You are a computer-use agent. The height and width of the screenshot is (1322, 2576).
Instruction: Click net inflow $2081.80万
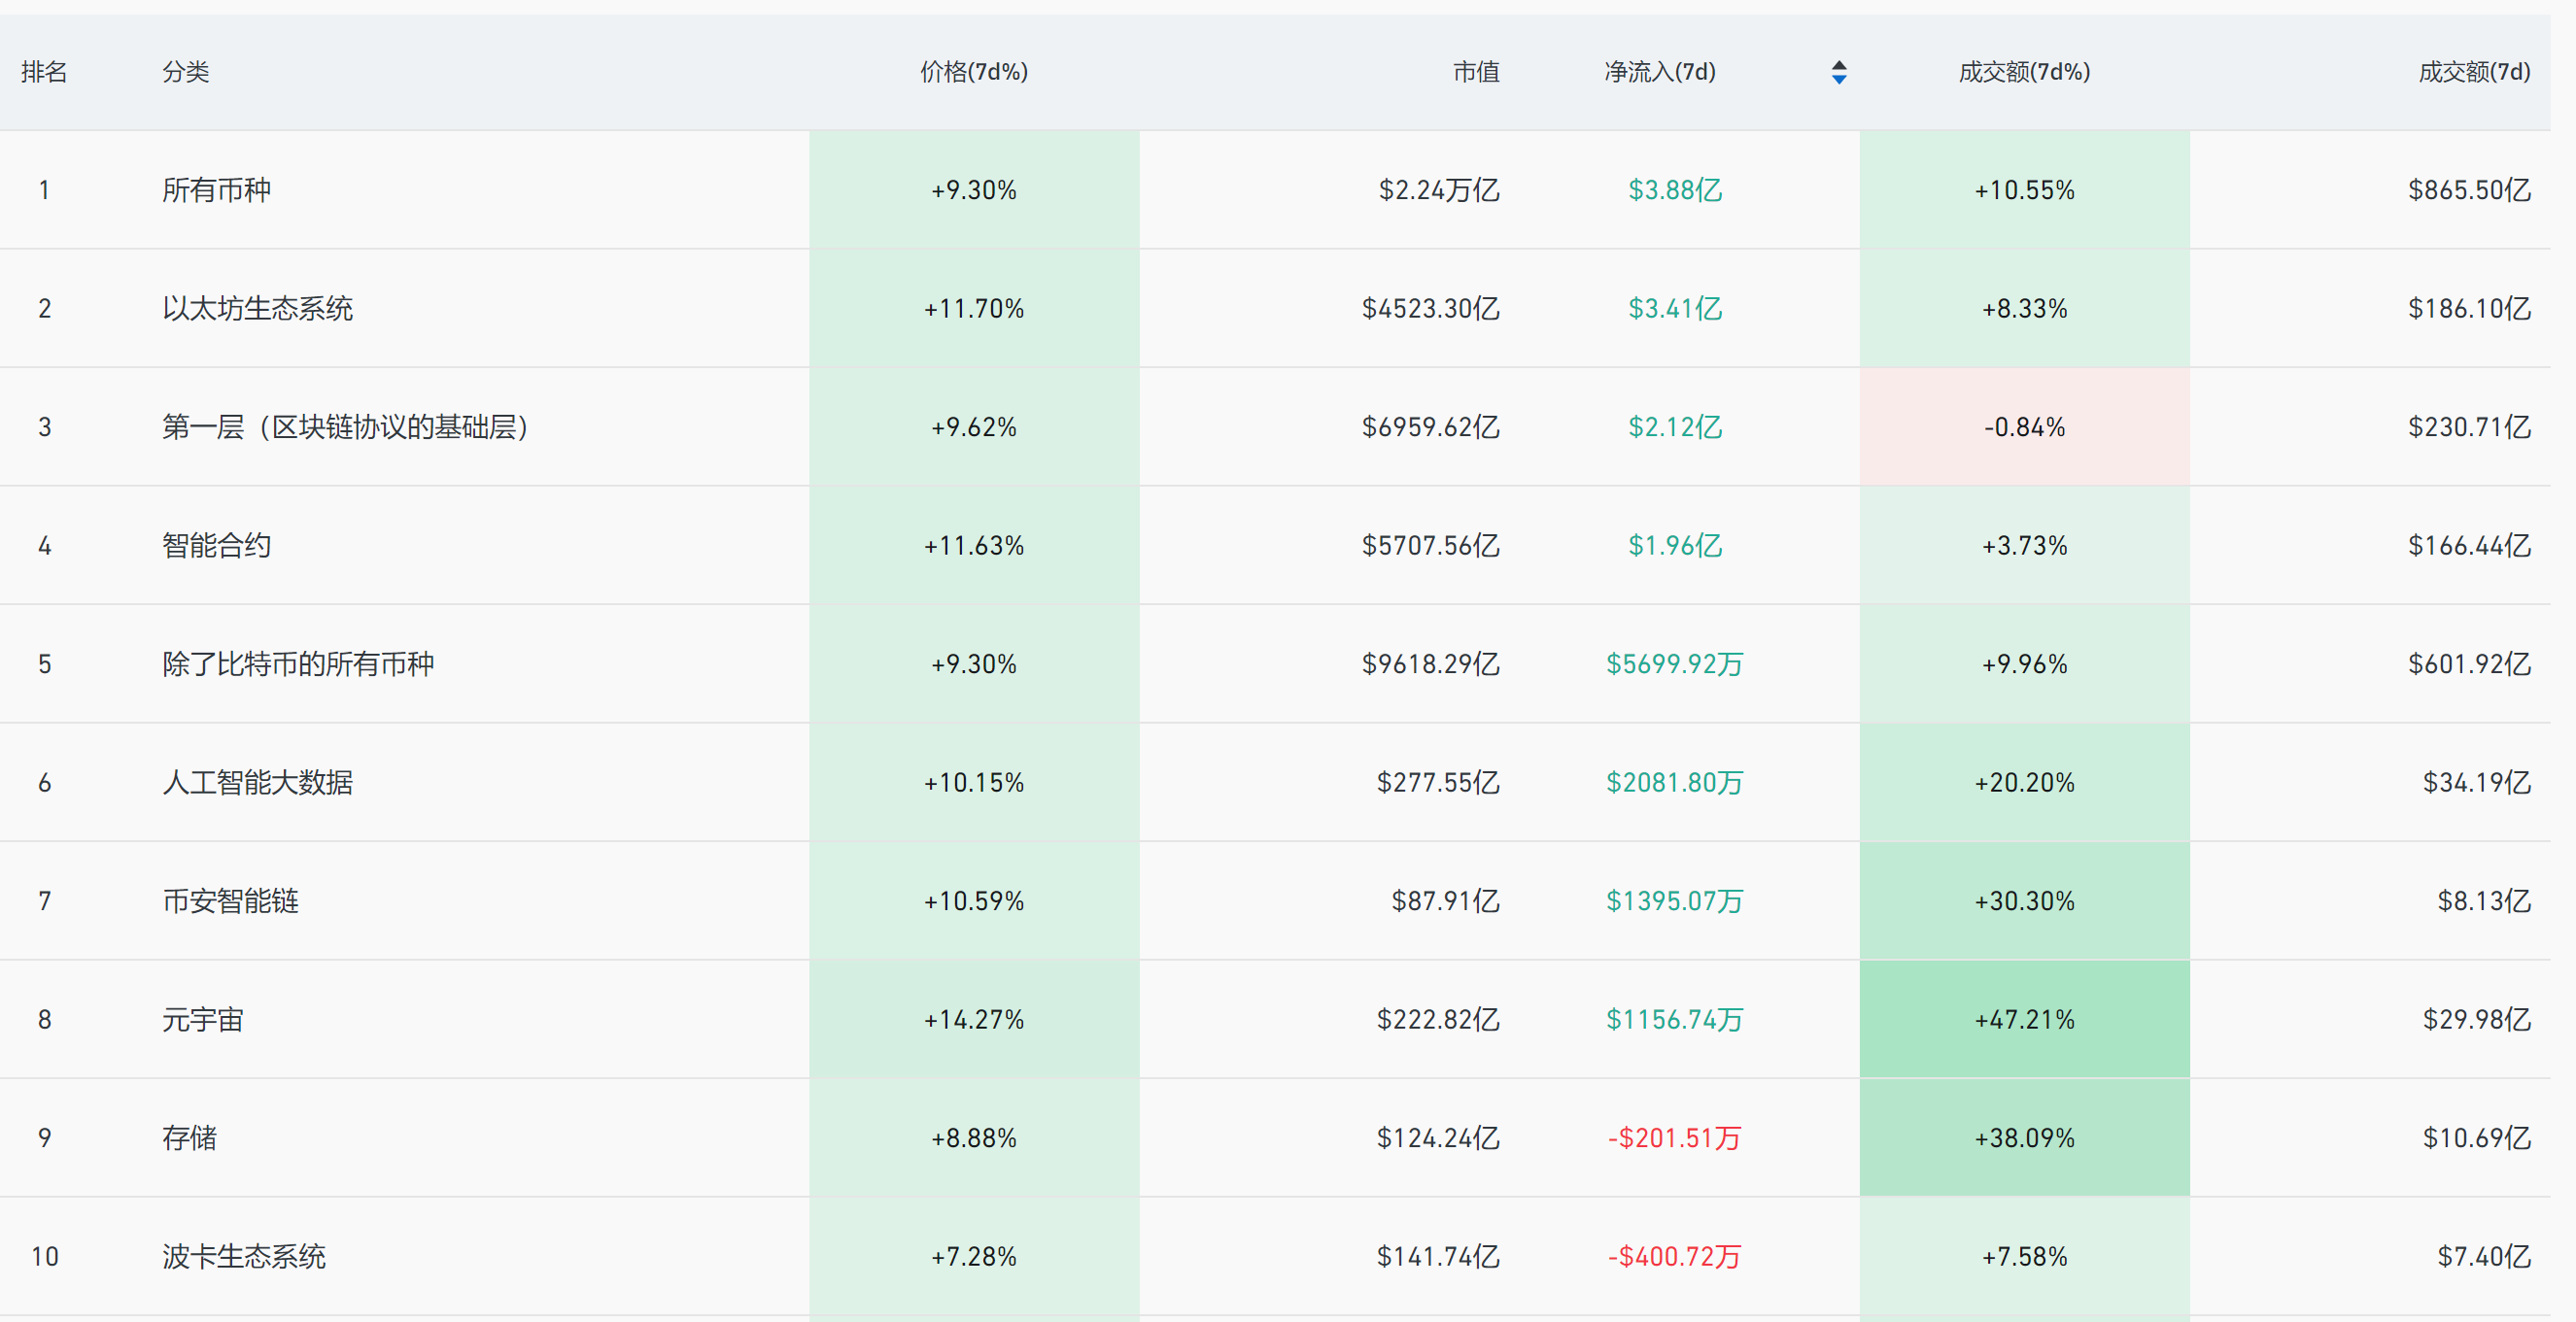click(1675, 782)
